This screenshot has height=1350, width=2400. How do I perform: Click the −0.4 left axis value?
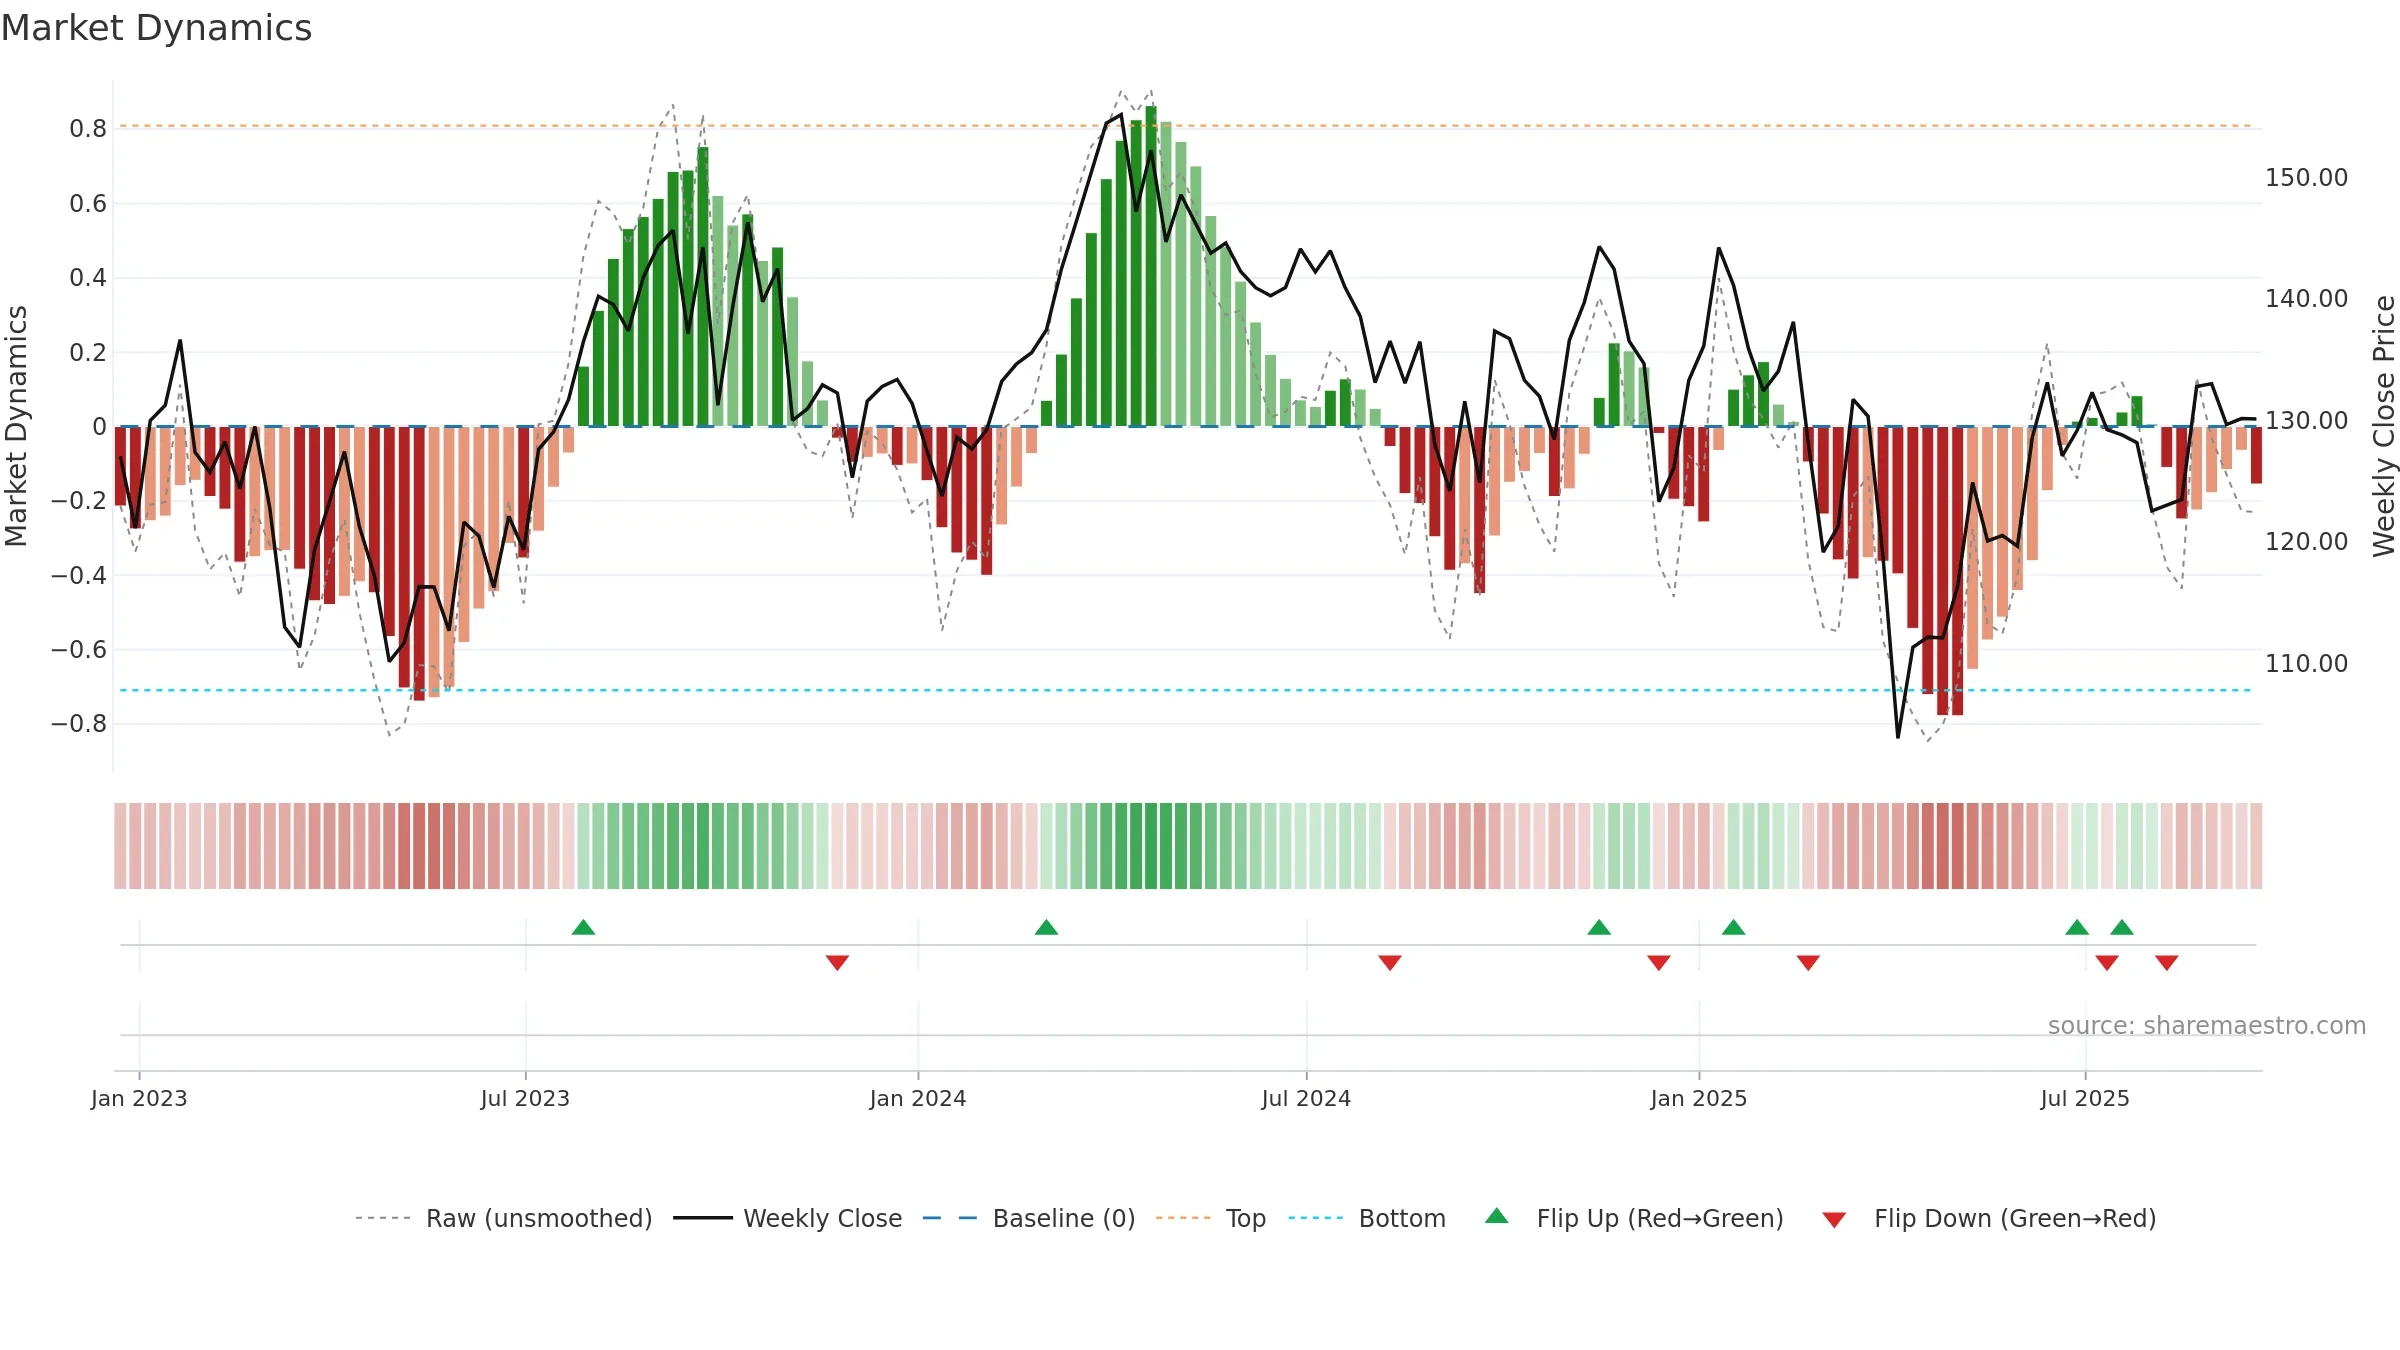[x=79, y=575]
